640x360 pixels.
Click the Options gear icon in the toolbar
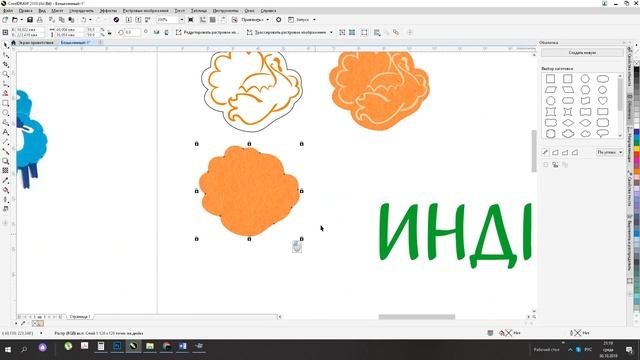279,20
